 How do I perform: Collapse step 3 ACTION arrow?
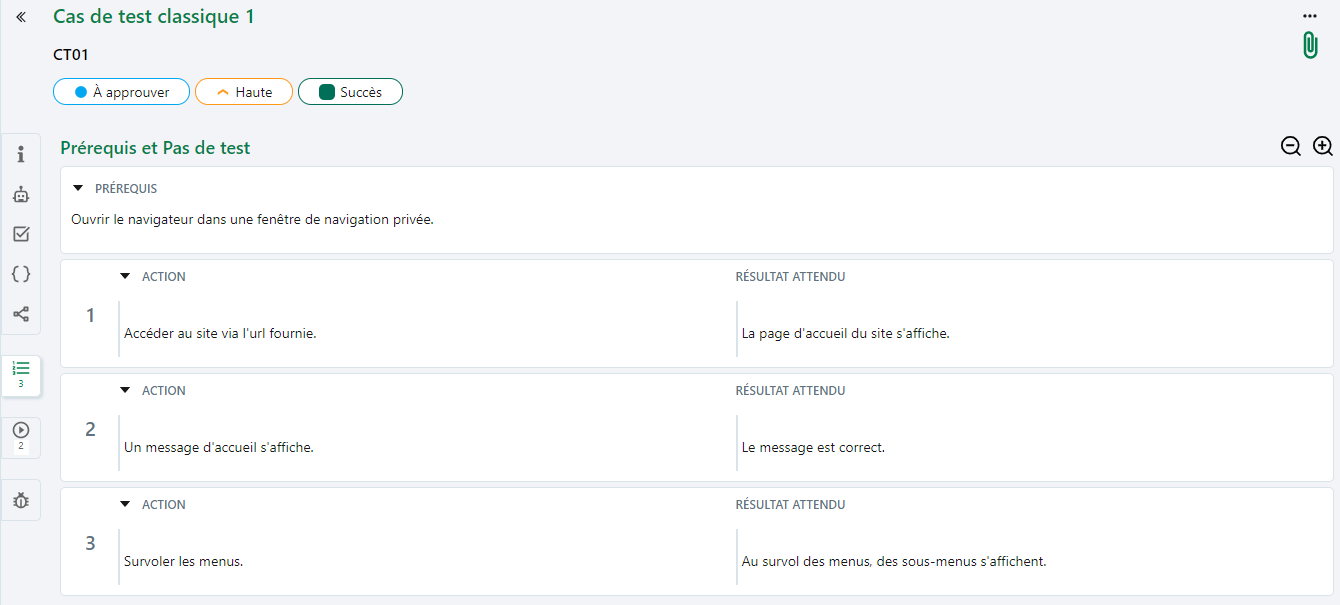(125, 504)
